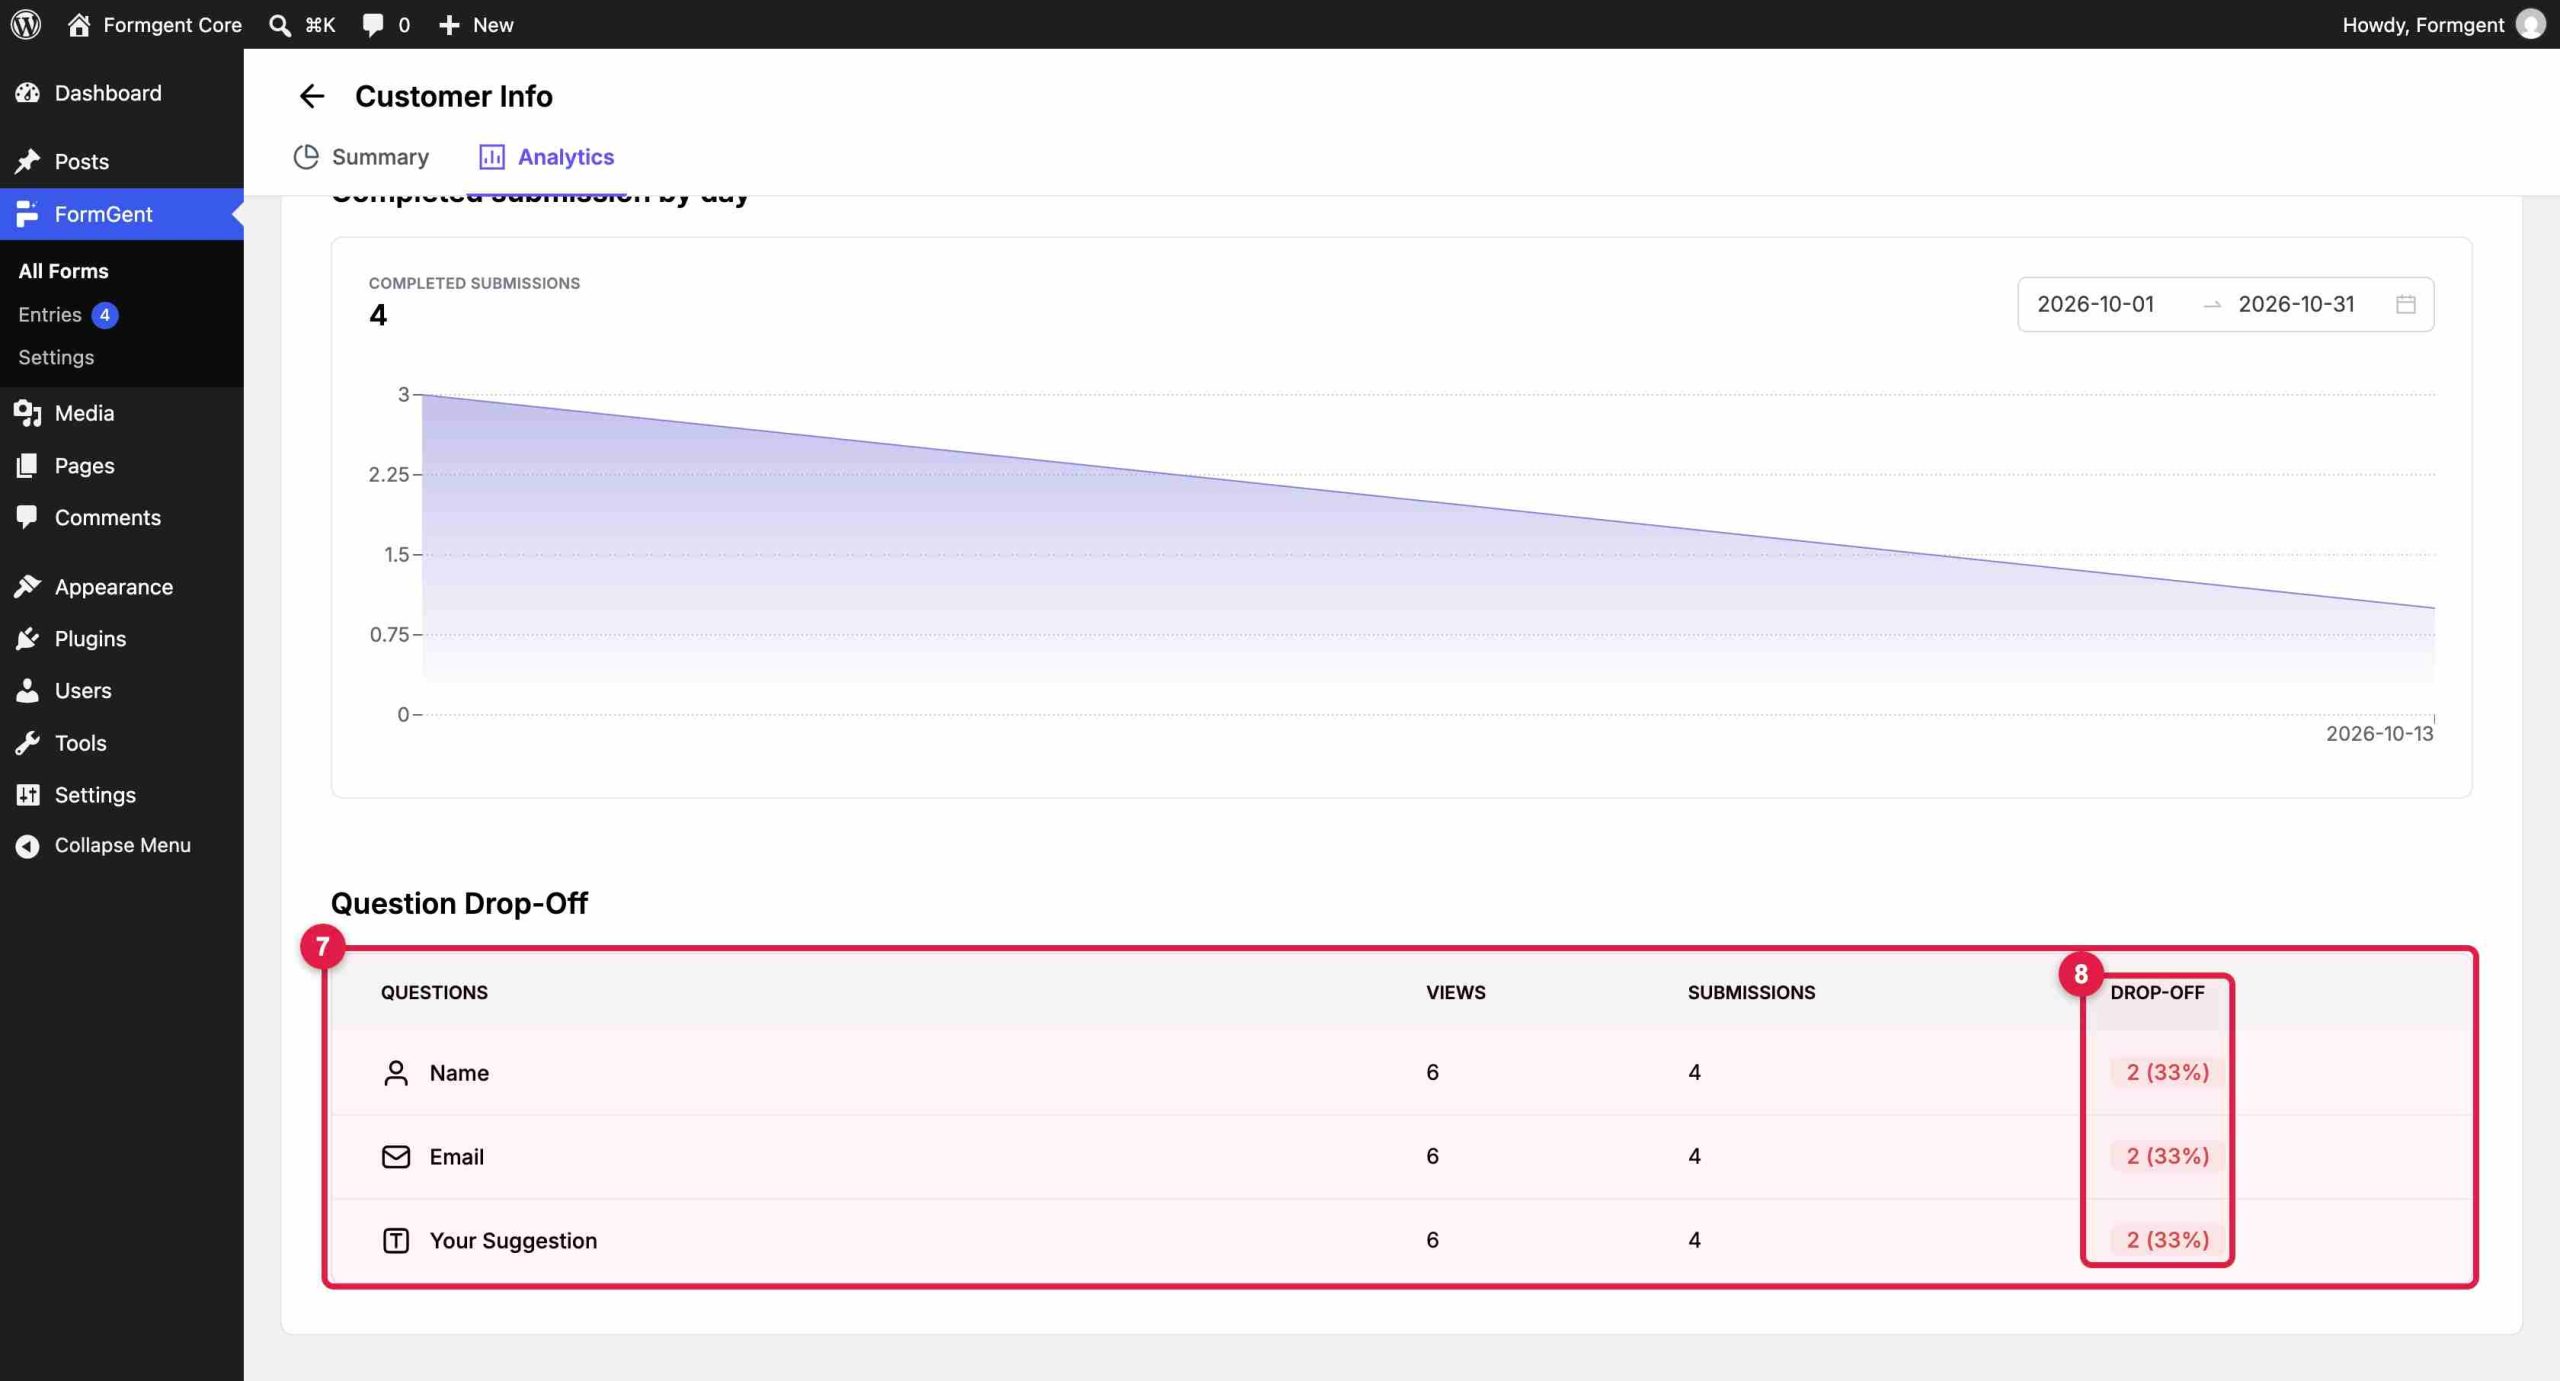Click the Tools wrench icon

pyautogui.click(x=27, y=743)
